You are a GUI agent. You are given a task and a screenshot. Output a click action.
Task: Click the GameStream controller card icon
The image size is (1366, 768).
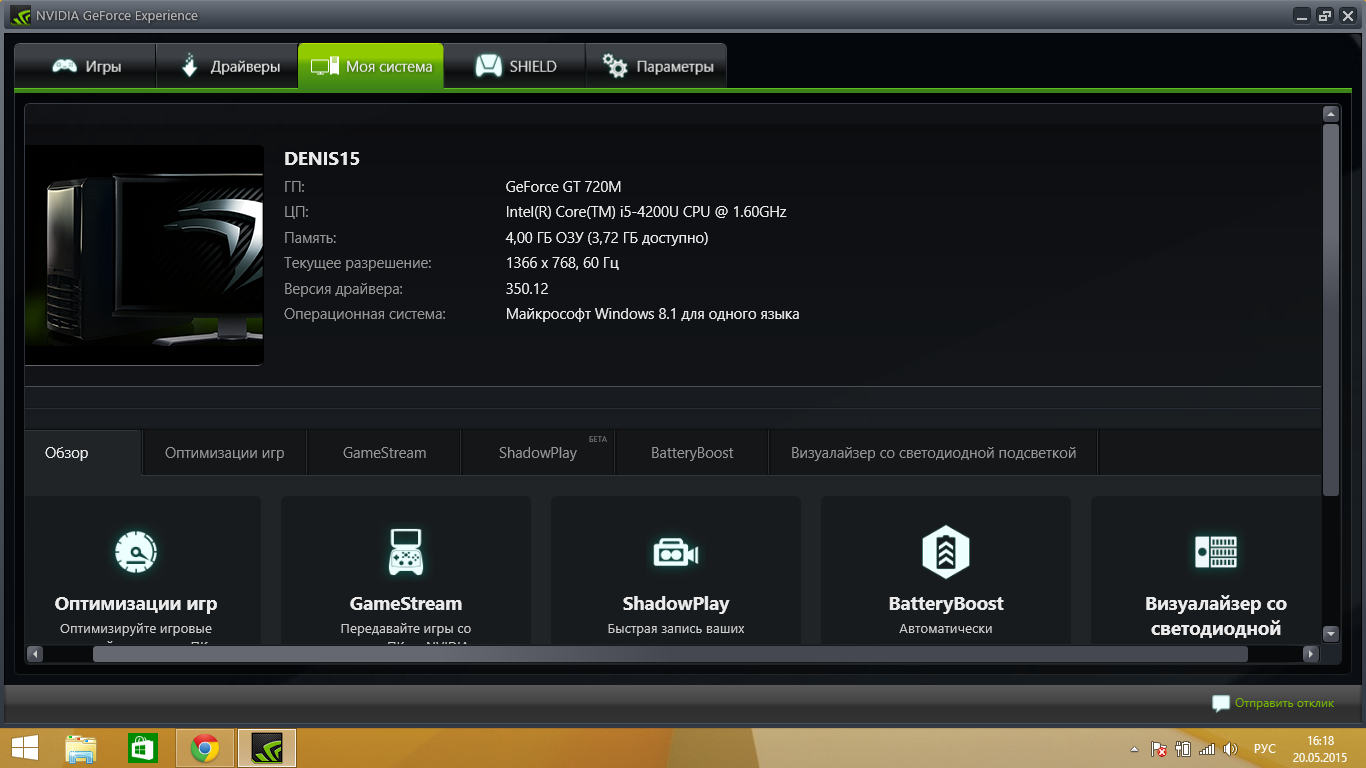coord(406,551)
